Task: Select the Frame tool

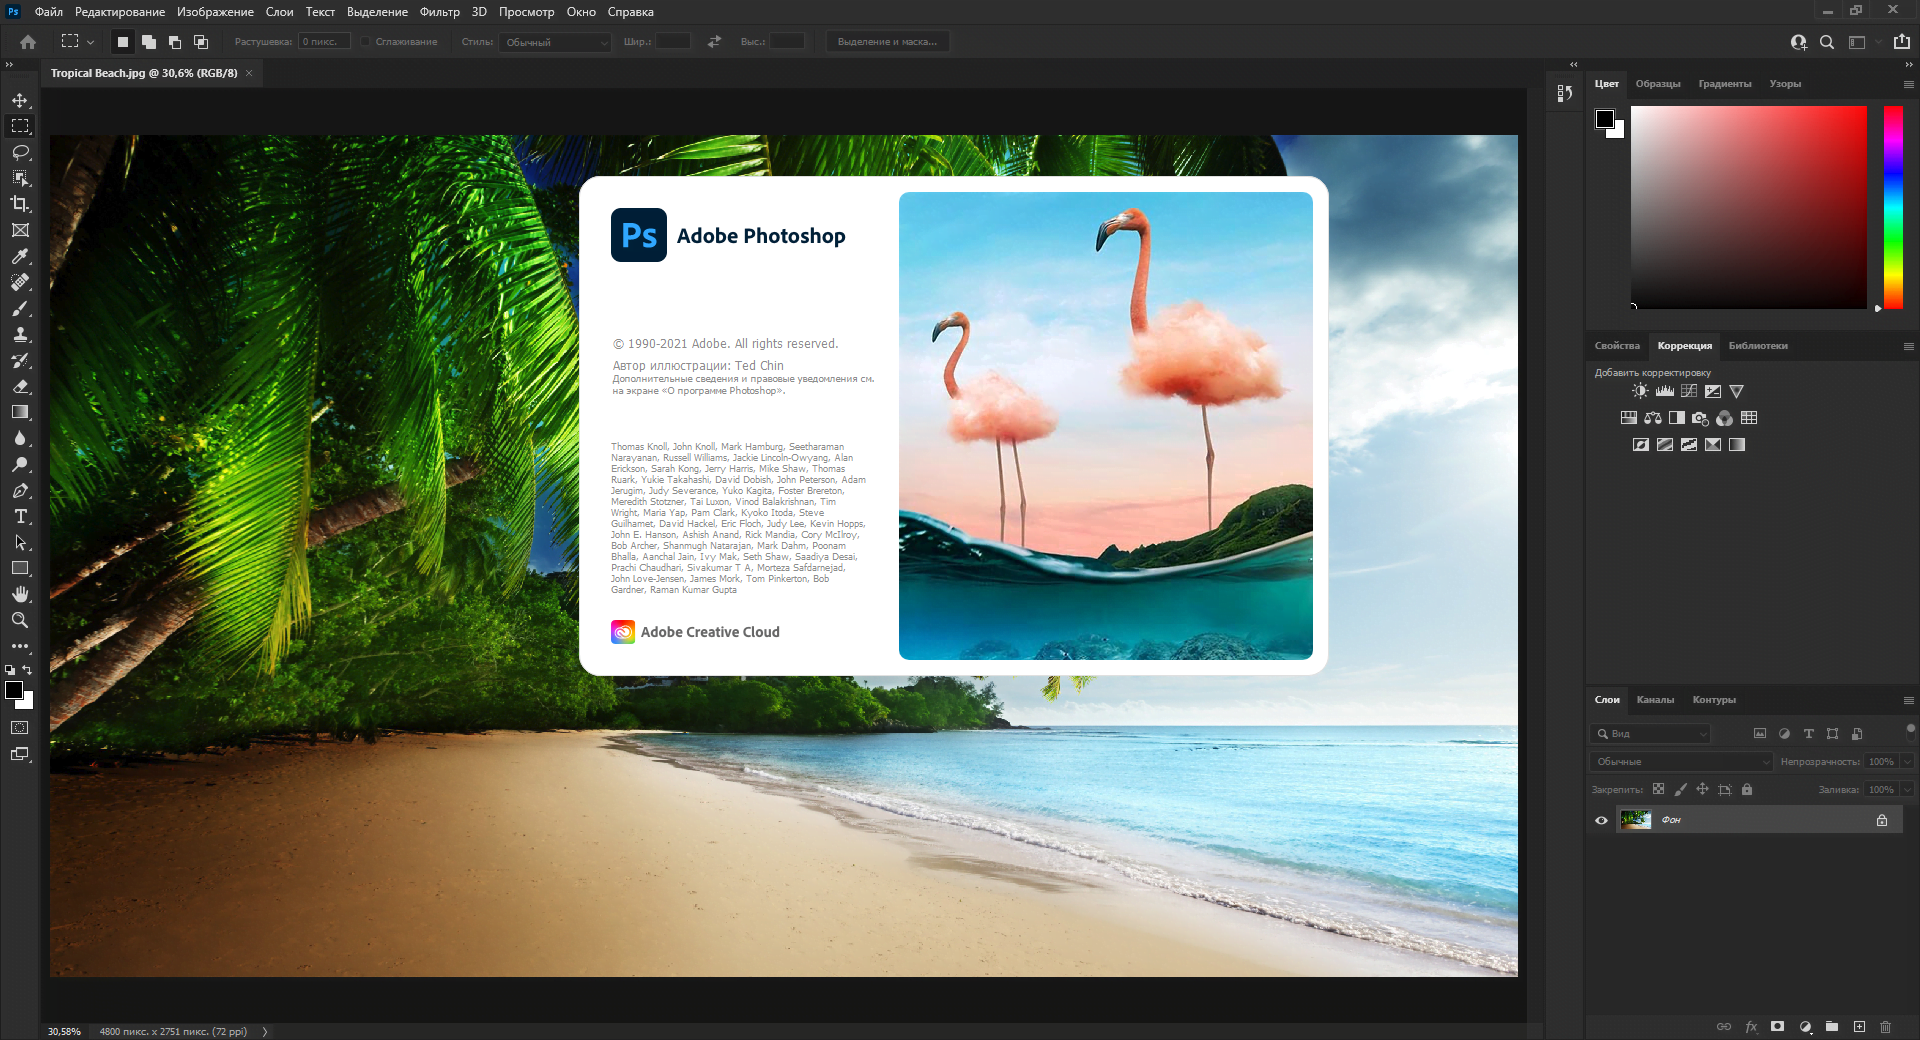Action: click(x=20, y=230)
